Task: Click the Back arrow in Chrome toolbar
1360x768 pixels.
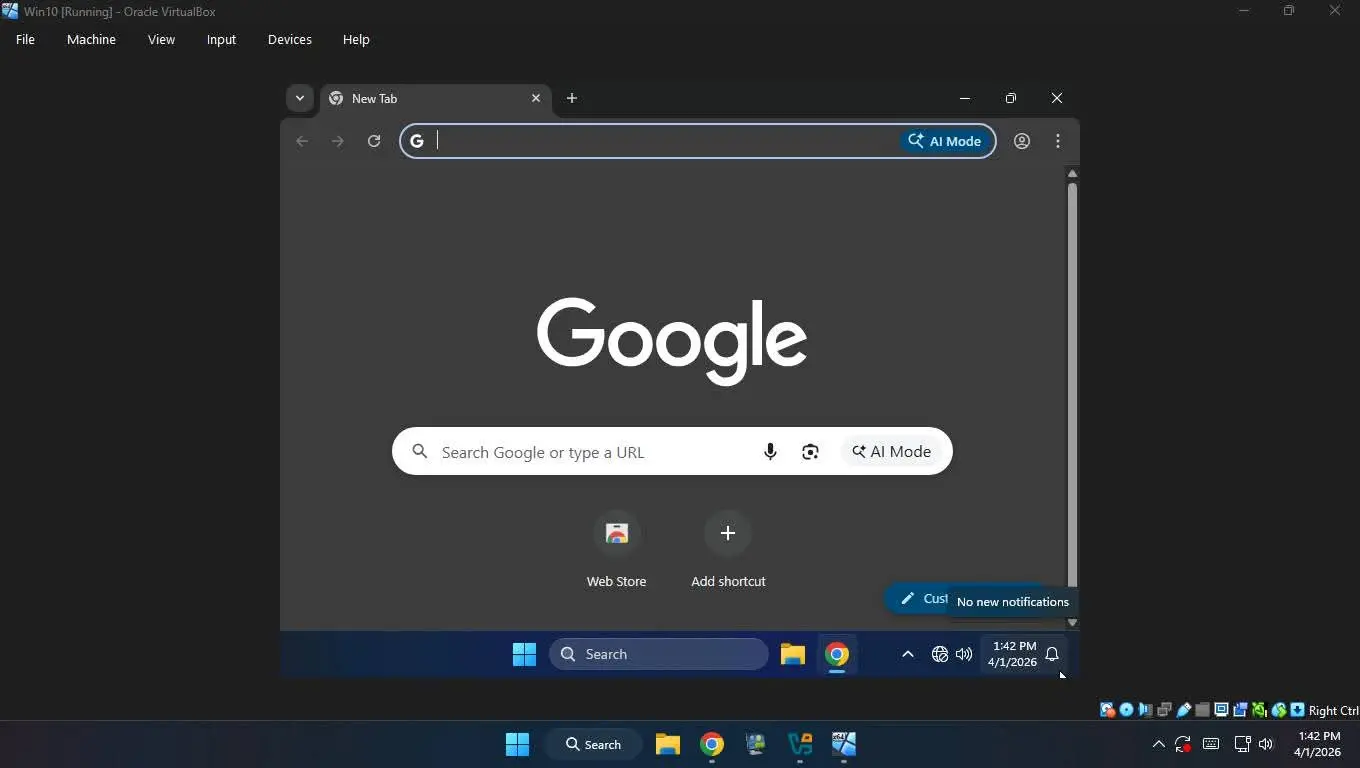Action: coord(302,141)
